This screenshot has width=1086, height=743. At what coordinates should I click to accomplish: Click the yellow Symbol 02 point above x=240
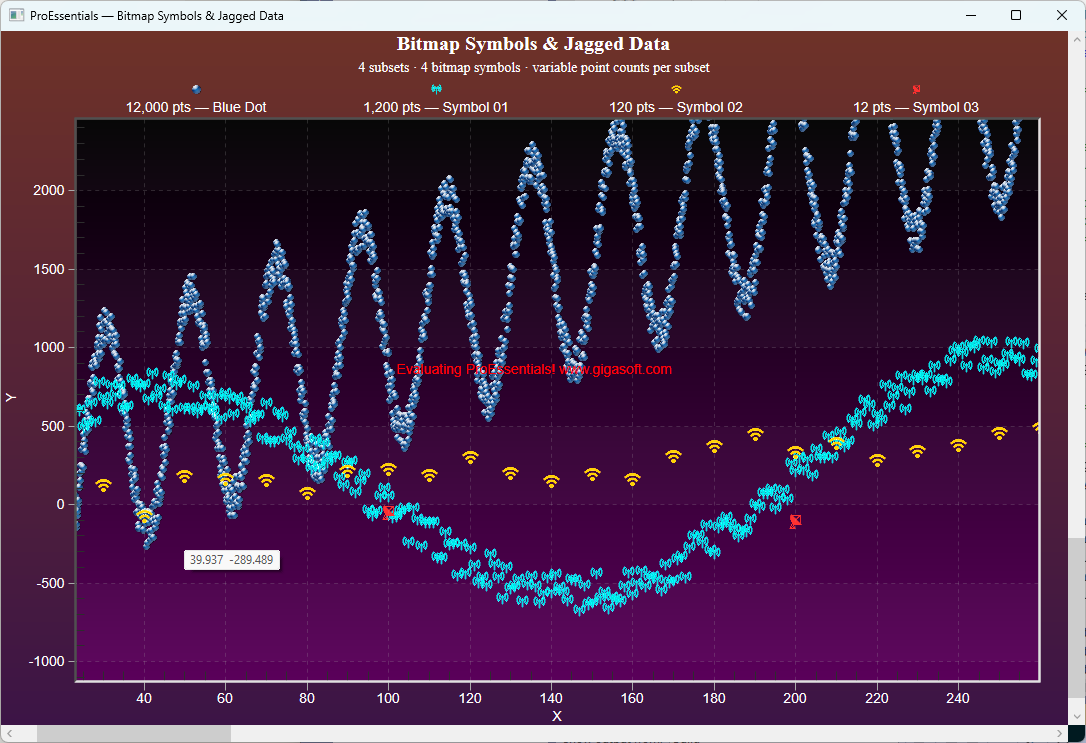pos(958,445)
